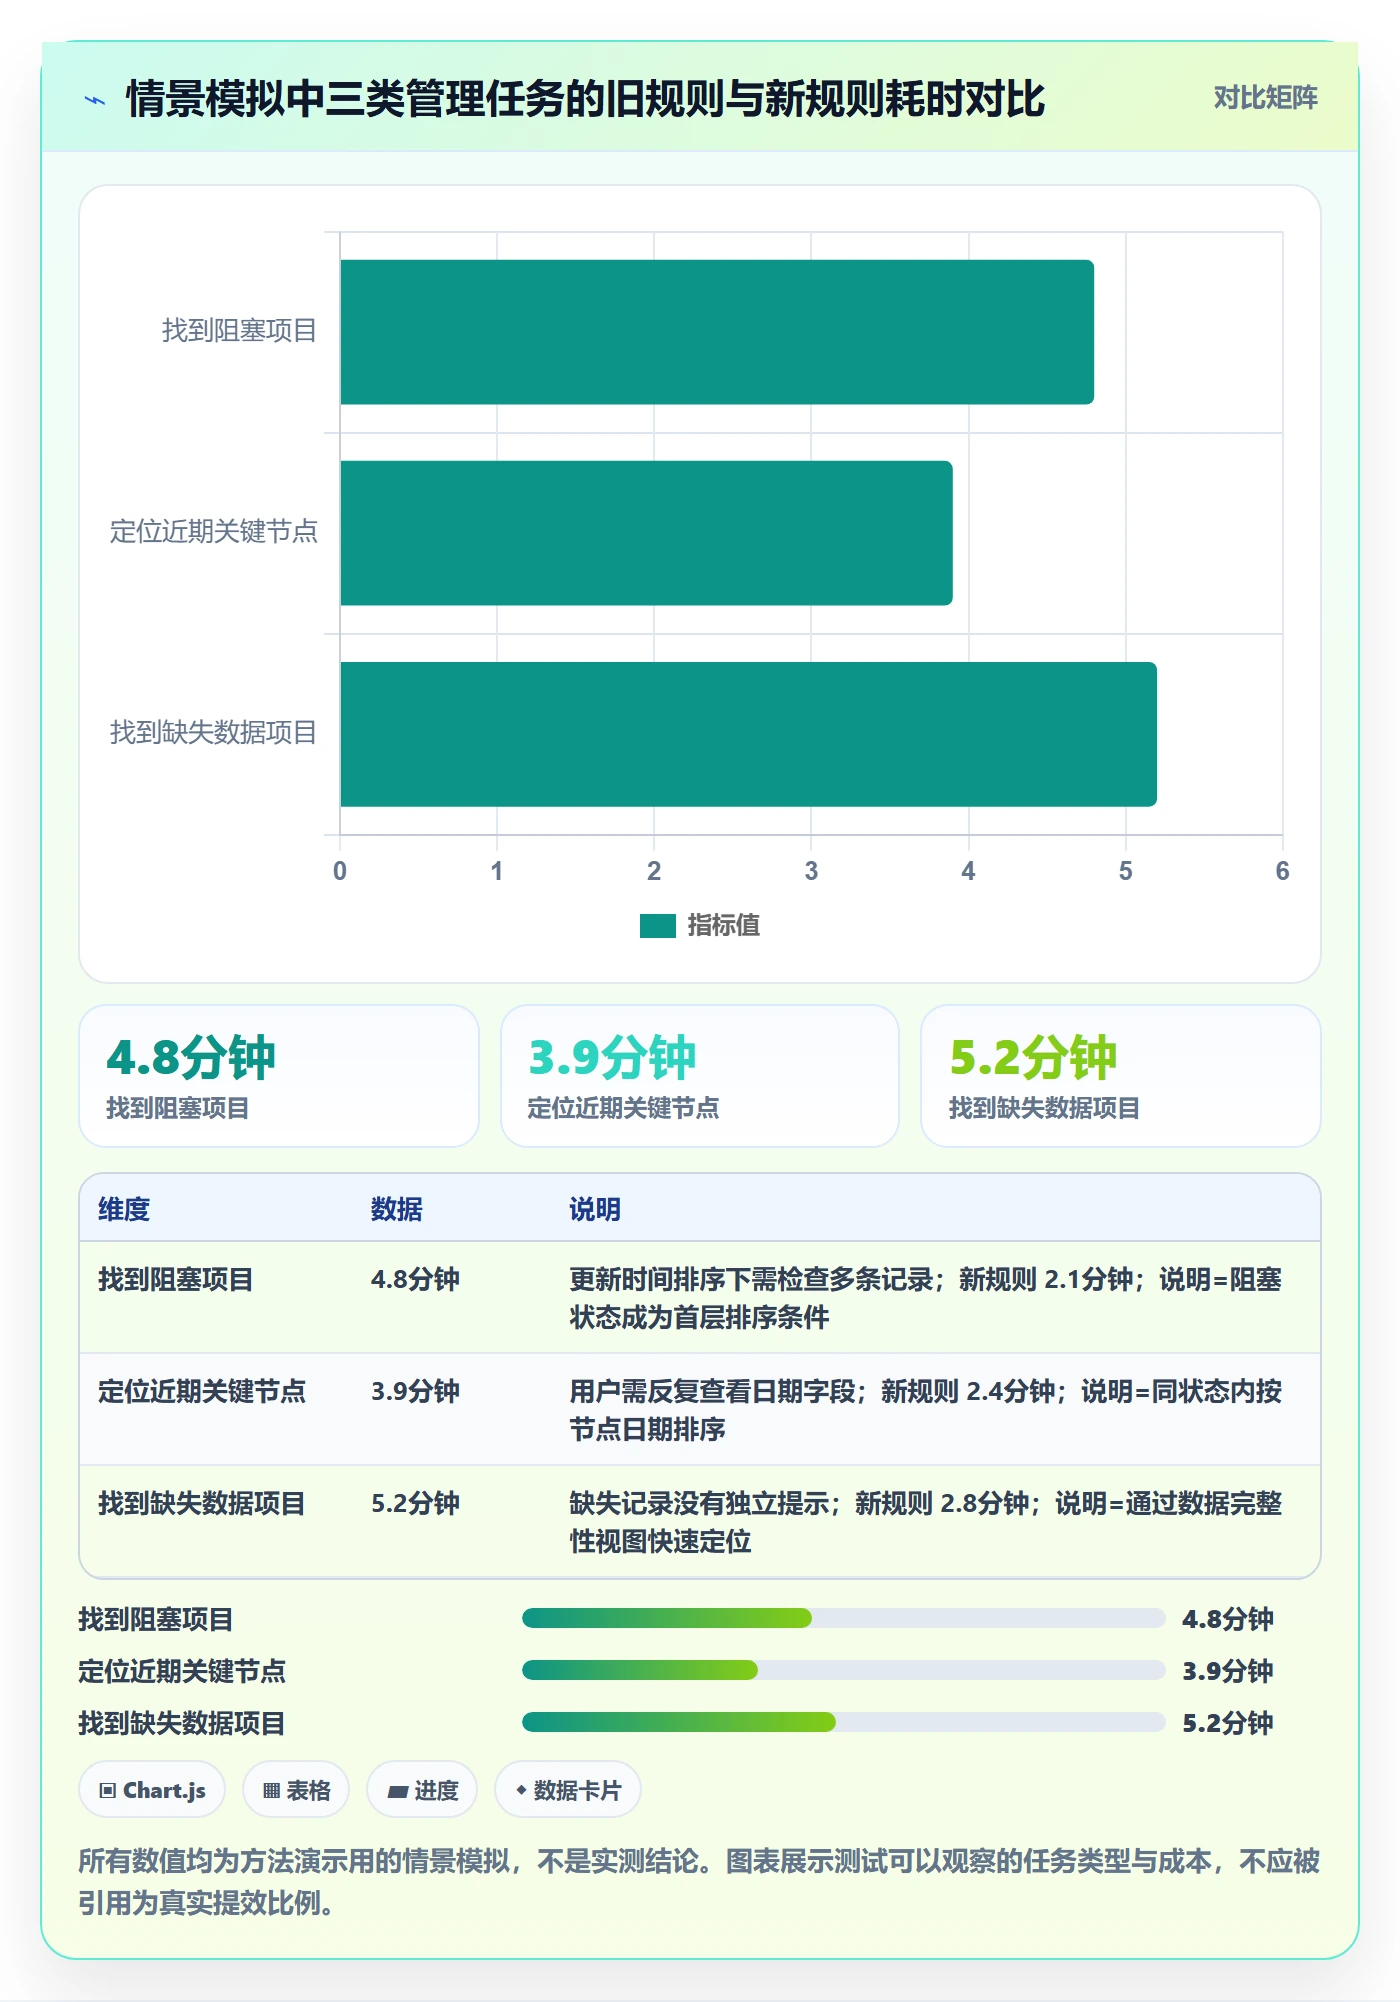This screenshot has height=2002, width=1400.
Task: Select the 5.2分钟 data card
Action: (1121, 1076)
